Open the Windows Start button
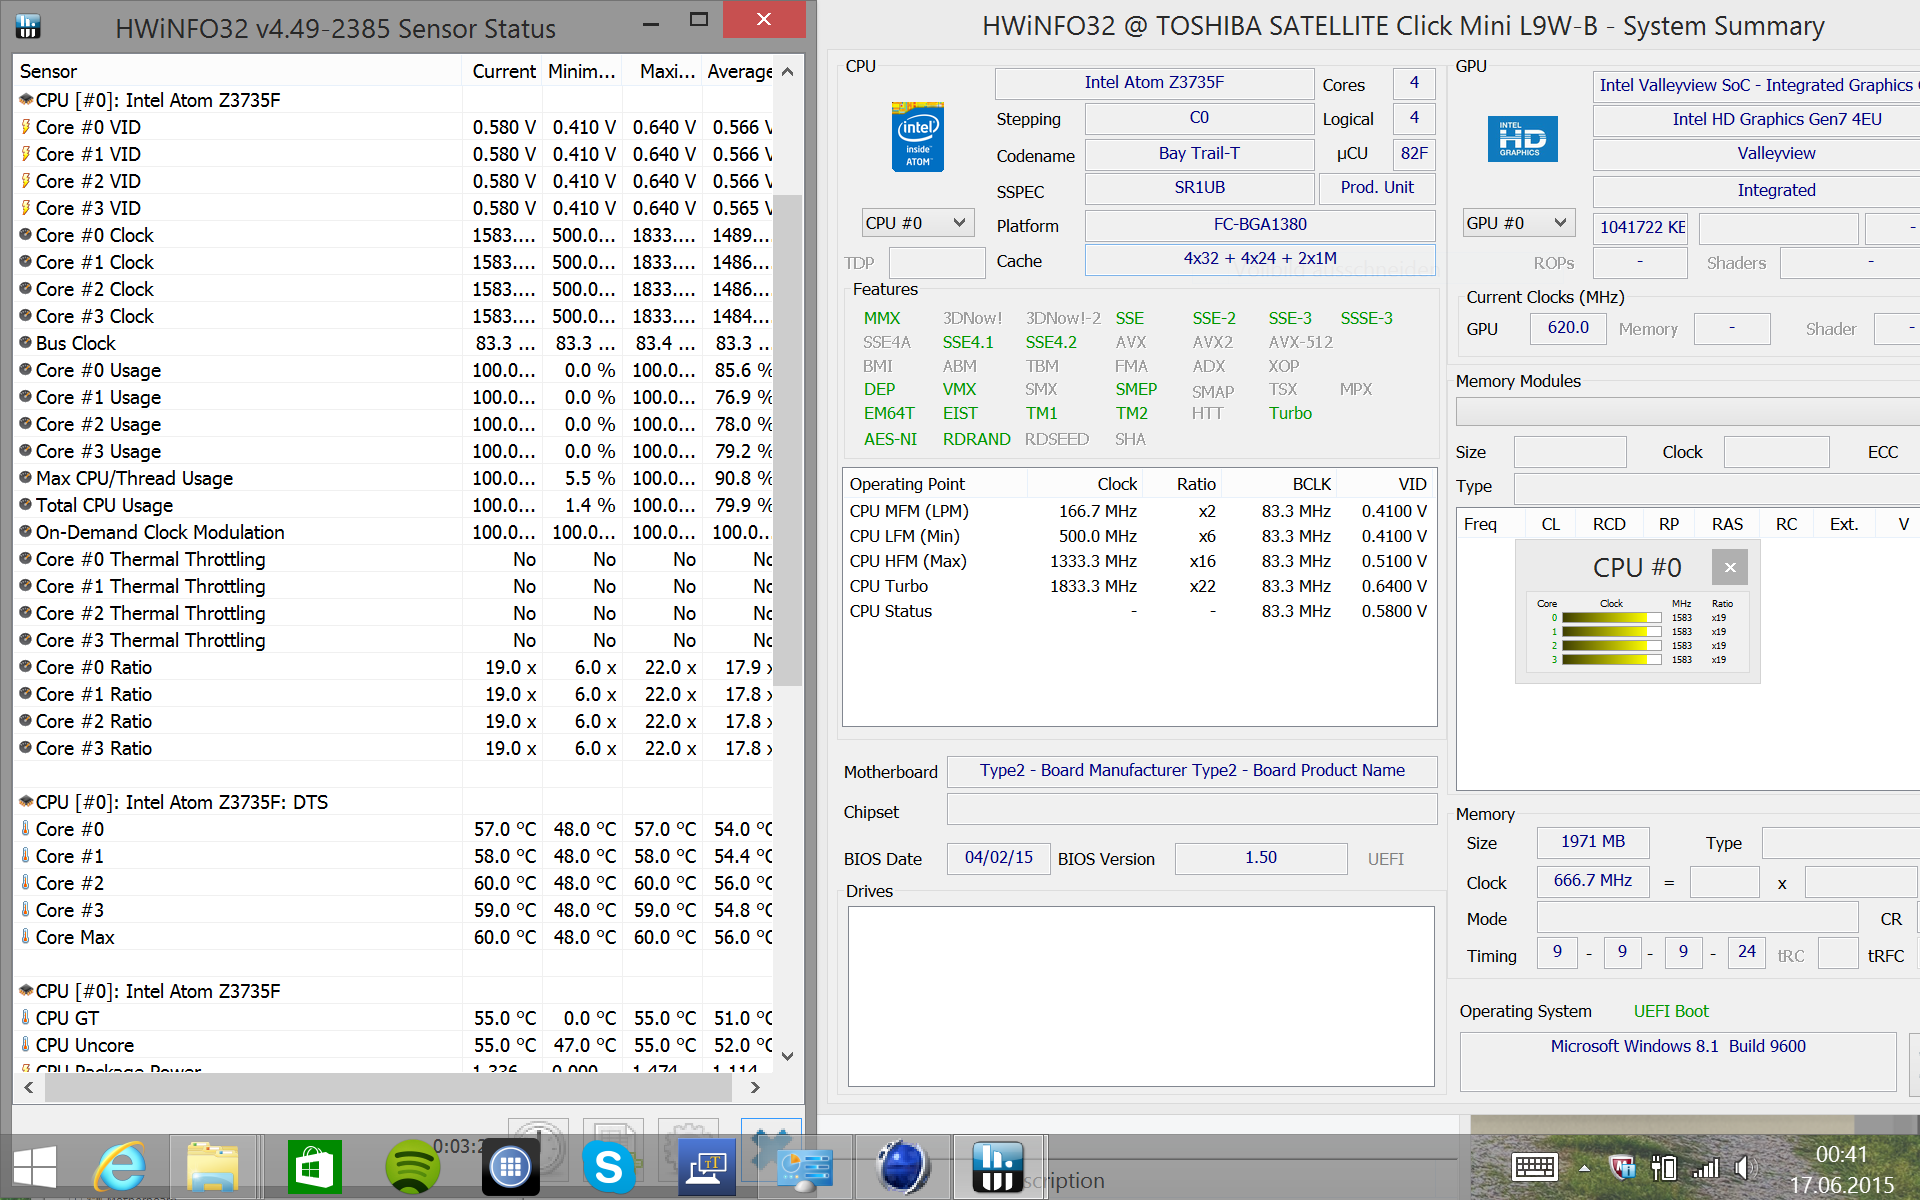This screenshot has width=1920, height=1200. [34, 1168]
